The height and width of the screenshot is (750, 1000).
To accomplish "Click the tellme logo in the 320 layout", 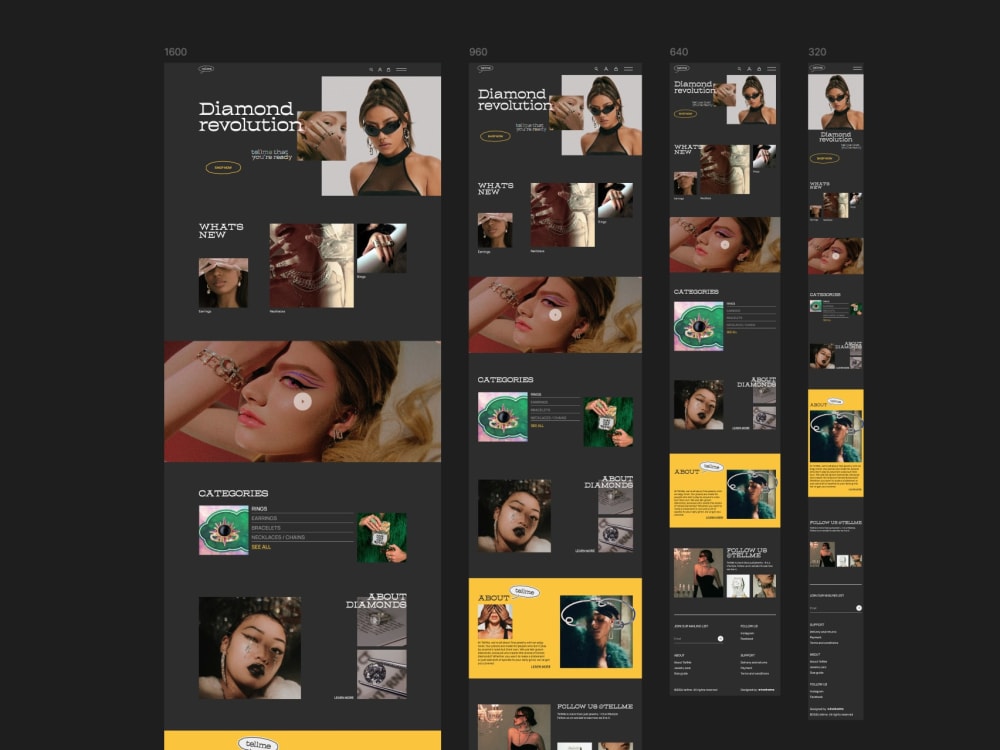I will (817, 68).
